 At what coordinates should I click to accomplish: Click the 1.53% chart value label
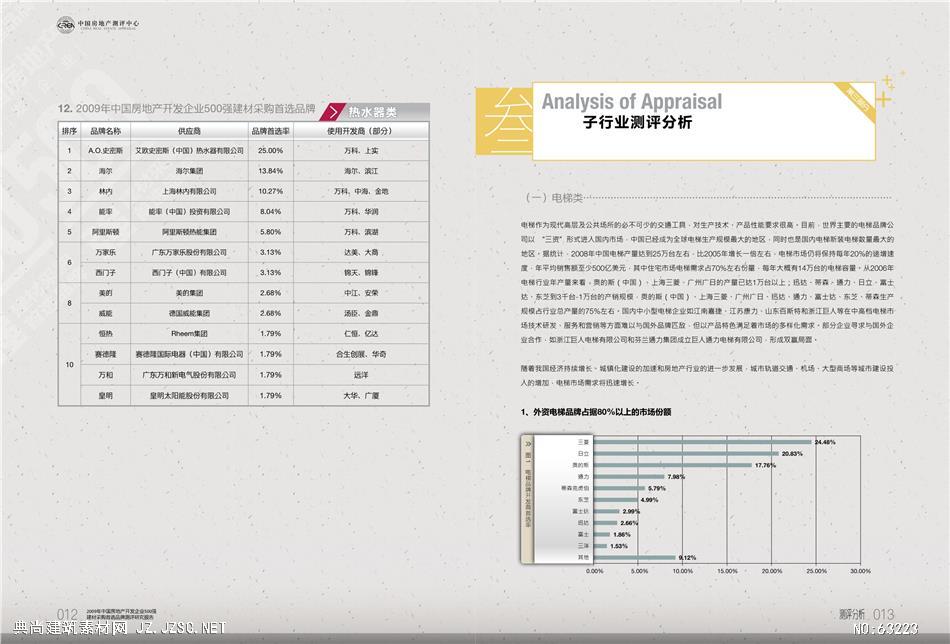(619, 546)
